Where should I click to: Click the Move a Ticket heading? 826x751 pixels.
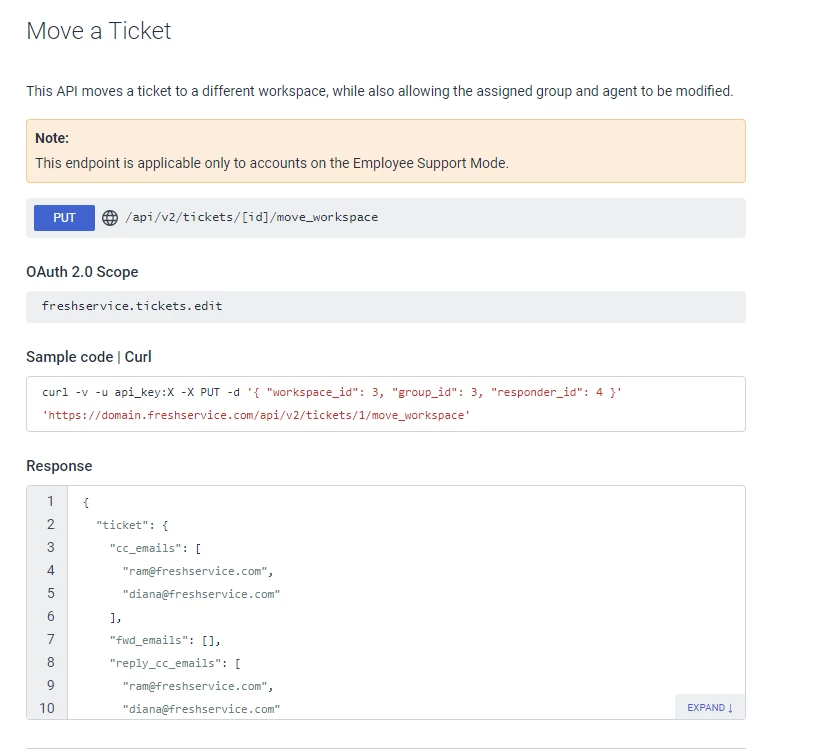[99, 31]
